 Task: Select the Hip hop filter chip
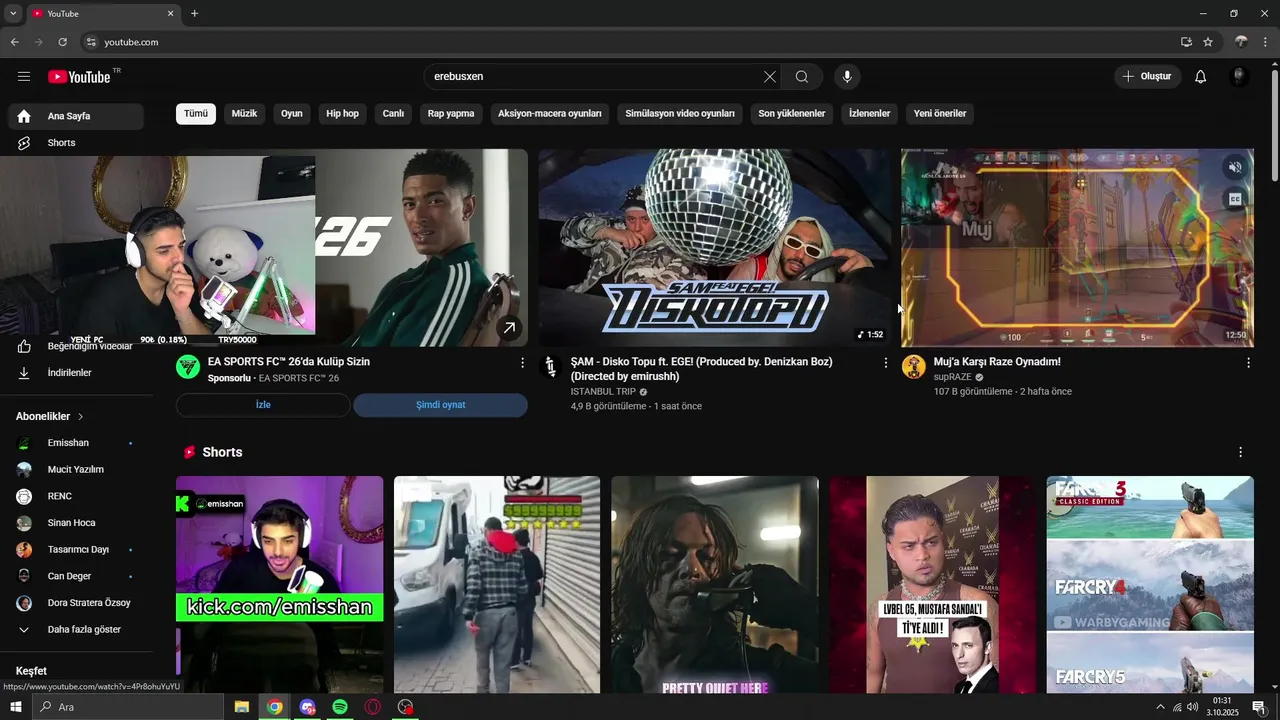[342, 114]
